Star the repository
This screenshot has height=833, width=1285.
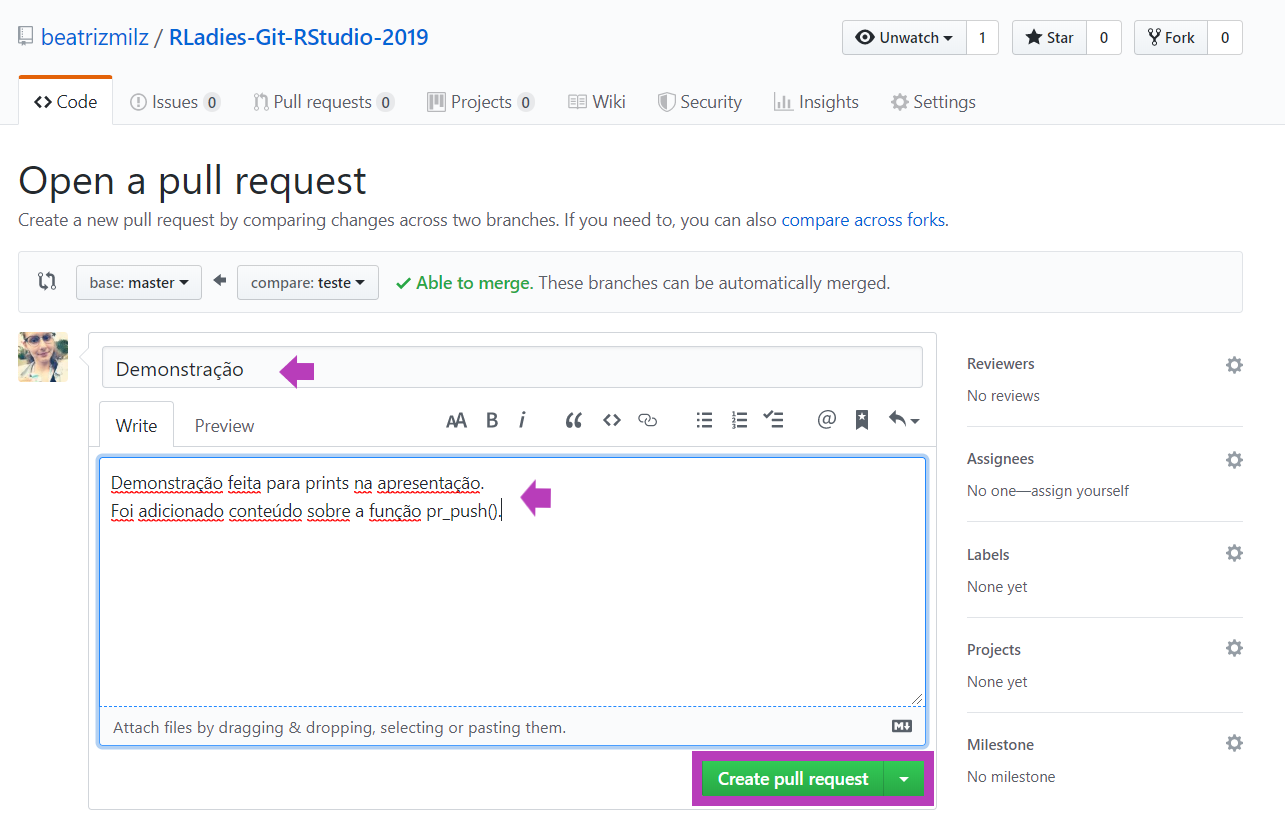tap(1049, 38)
